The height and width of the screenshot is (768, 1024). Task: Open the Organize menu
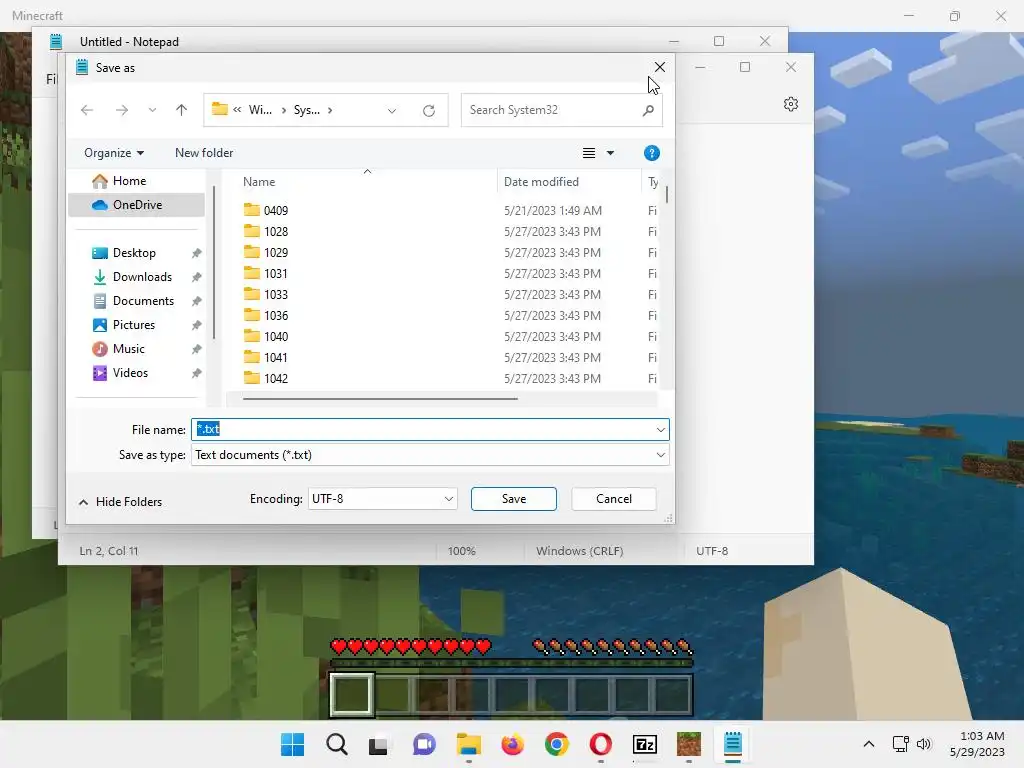pos(114,153)
